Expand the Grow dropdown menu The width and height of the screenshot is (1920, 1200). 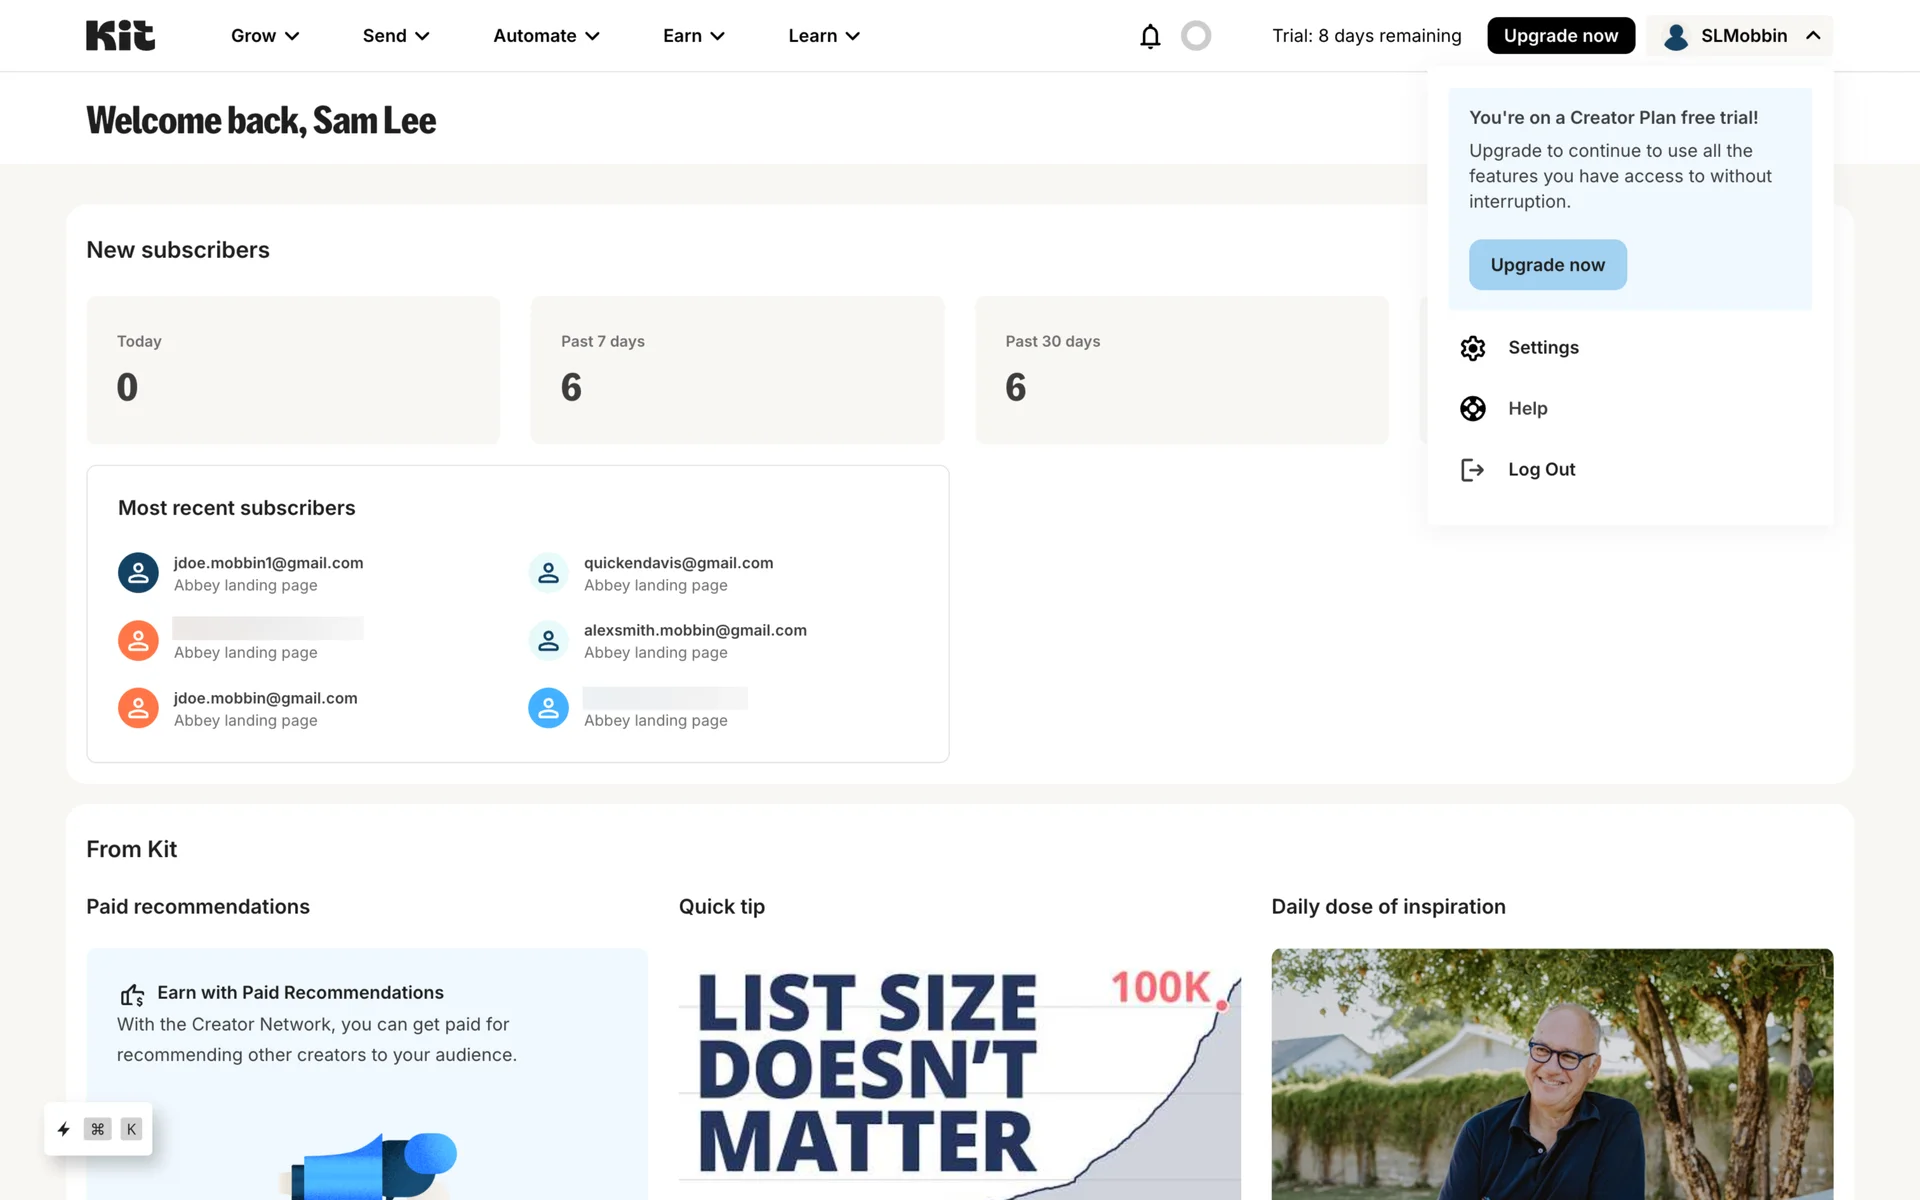(265, 36)
